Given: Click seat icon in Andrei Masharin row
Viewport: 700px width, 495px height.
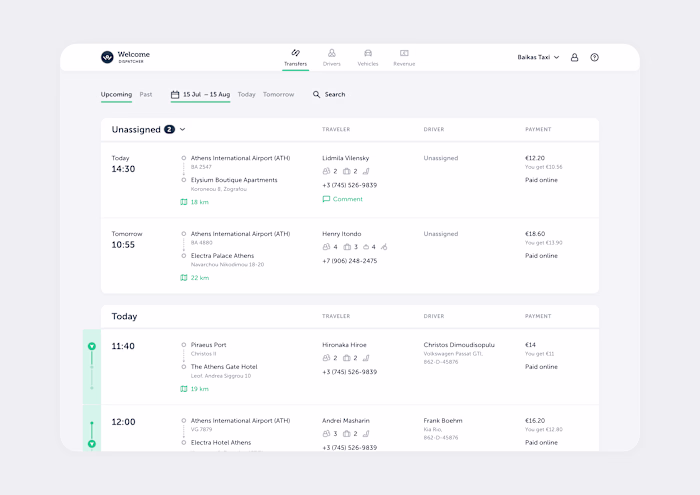Looking at the screenshot, I should tap(366, 433).
